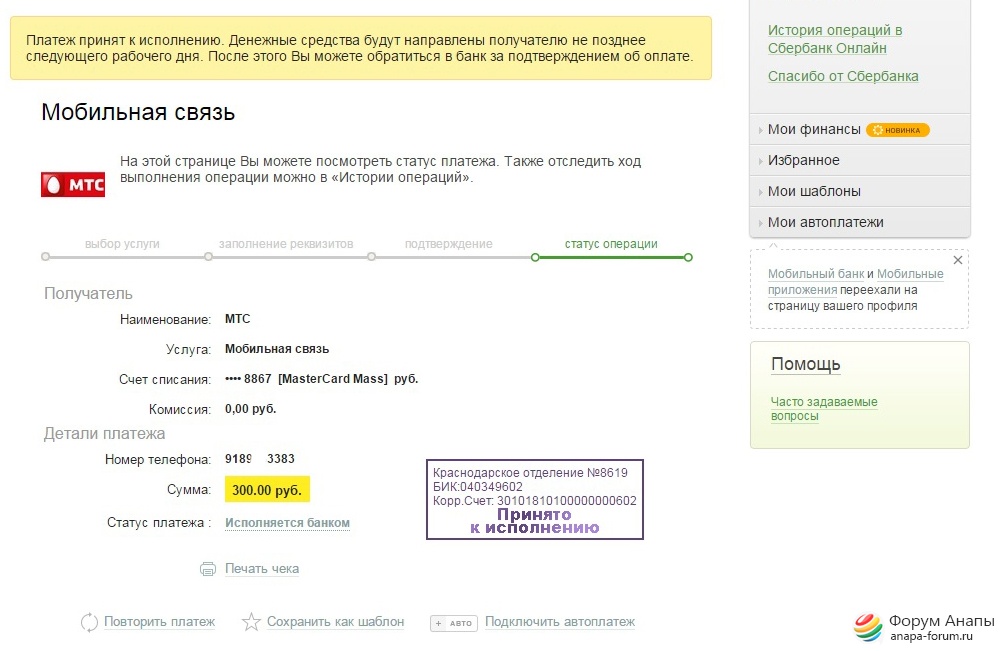
Task: Open История операций в Сбербанк Онлайн
Action: [x=835, y=39]
